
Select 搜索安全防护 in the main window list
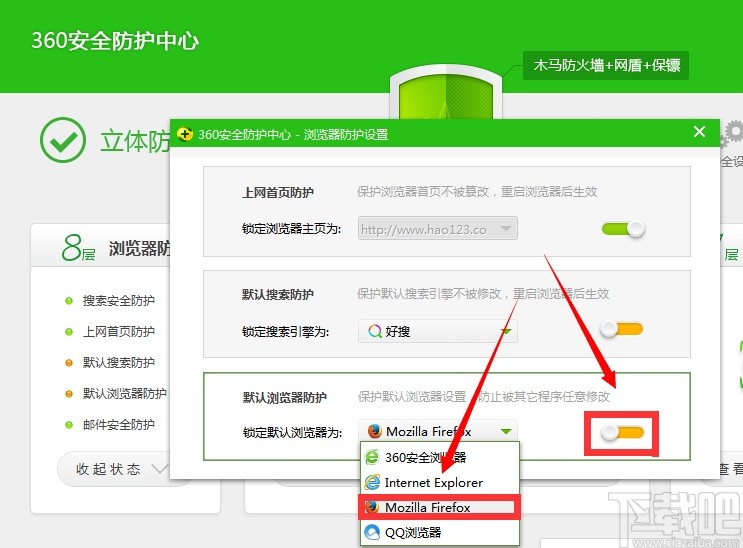click(118, 301)
